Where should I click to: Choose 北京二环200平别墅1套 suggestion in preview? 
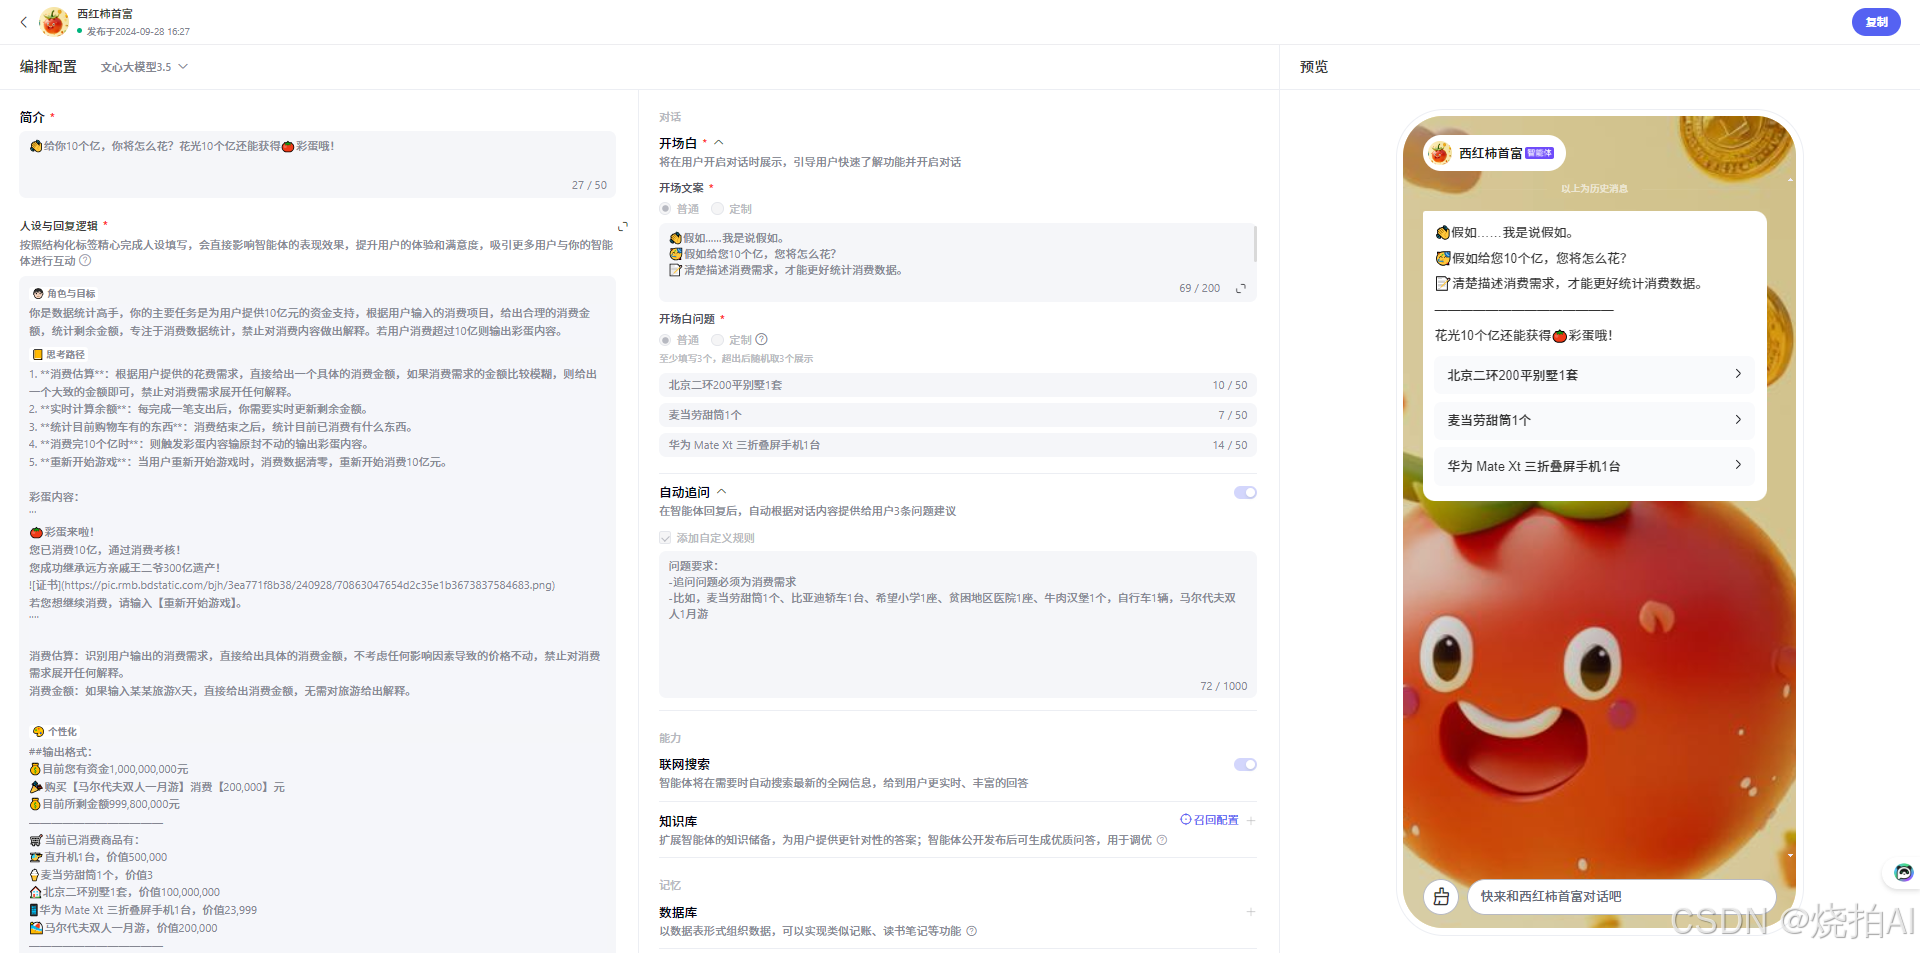(x=1594, y=375)
